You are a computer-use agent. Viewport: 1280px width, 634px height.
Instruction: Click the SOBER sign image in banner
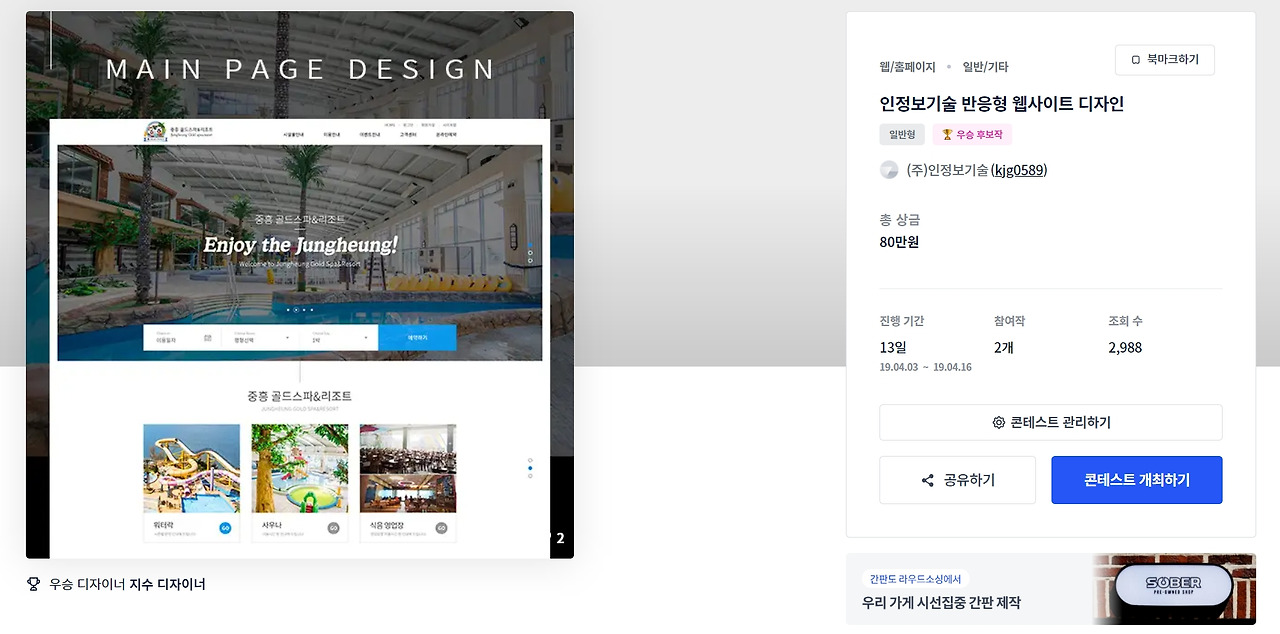coord(1174,588)
